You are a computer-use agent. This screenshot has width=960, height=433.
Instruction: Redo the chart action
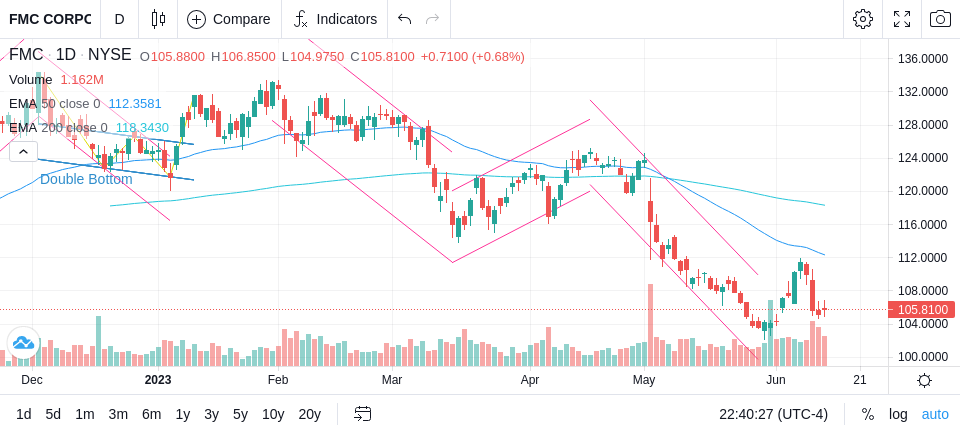click(x=433, y=19)
